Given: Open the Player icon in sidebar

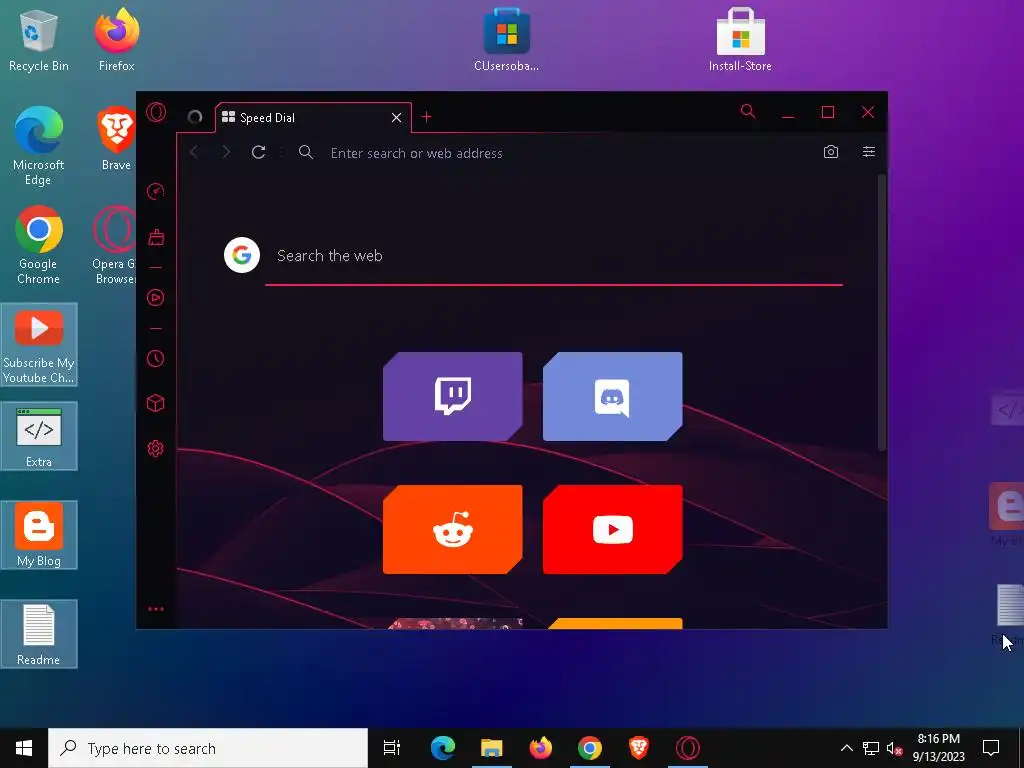Looking at the screenshot, I should pyautogui.click(x=155, y=298).
